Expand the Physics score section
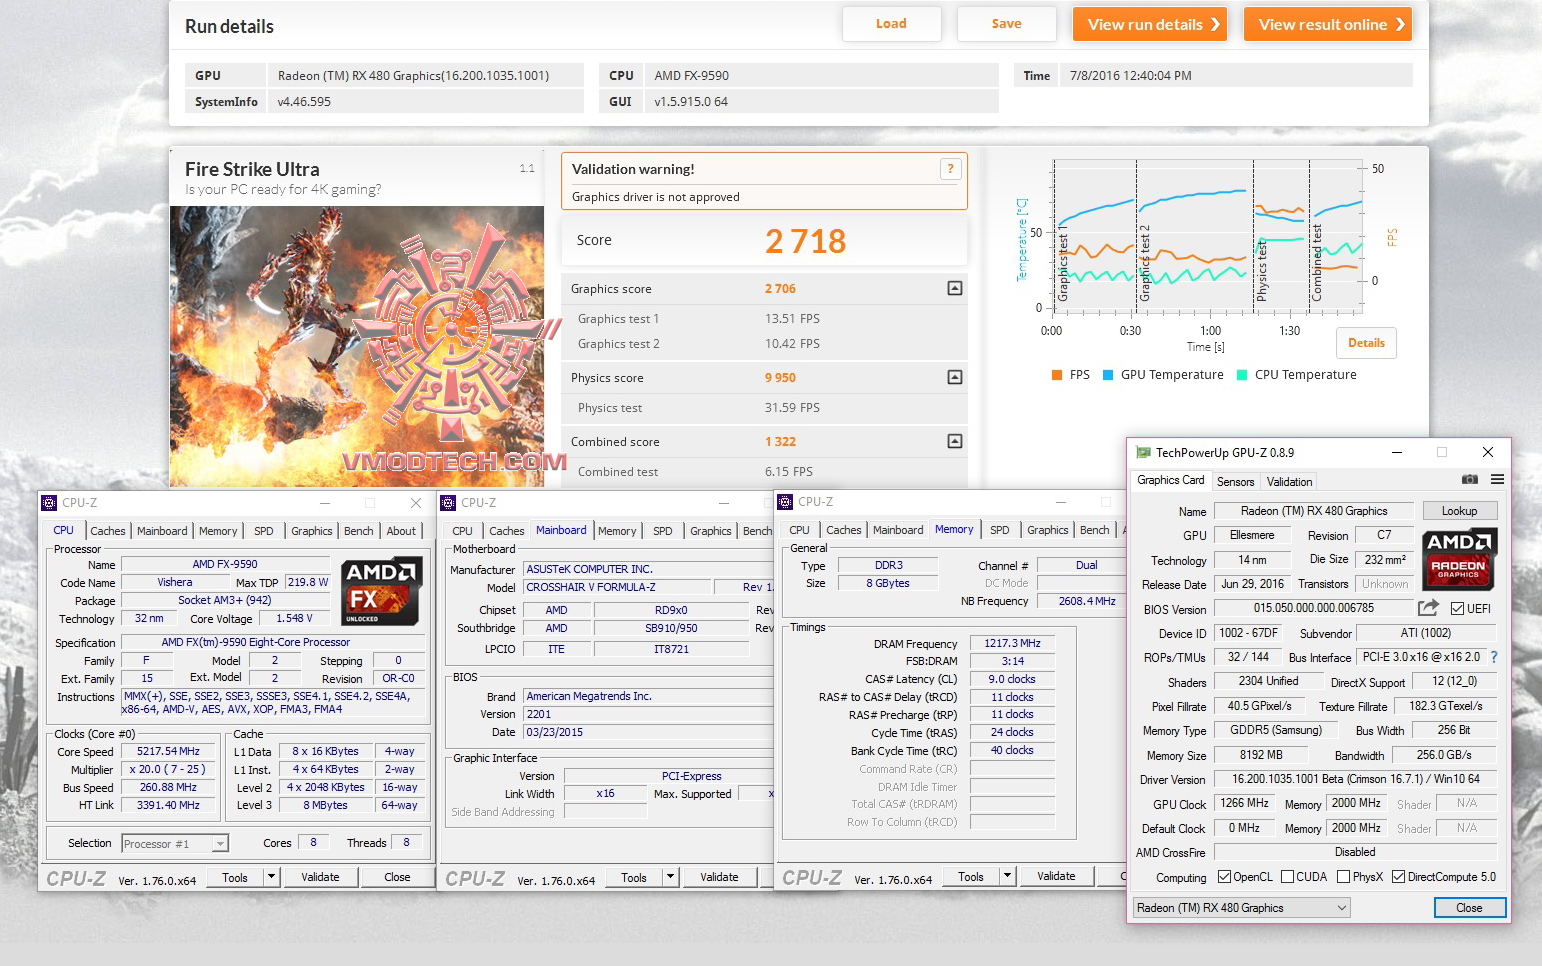The width and height of the screenshot is (1542, 966). click(x=955, y=377)
